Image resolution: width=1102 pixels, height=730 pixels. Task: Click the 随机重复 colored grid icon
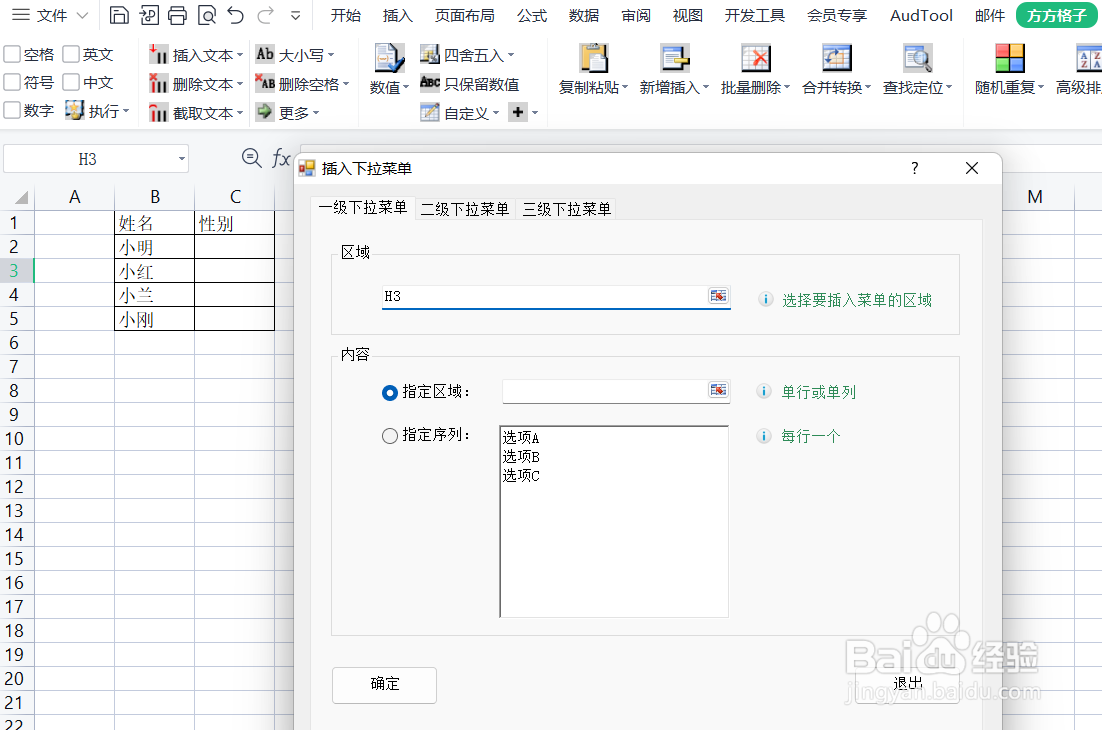(1010, 58)
